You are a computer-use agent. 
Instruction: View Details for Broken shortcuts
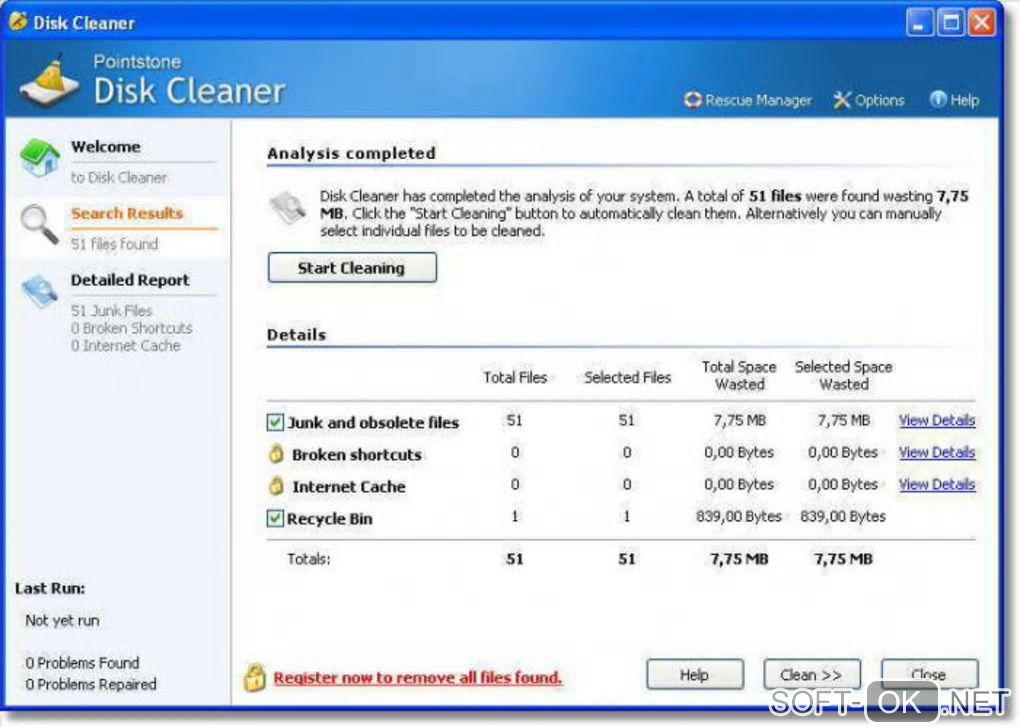tap(937, 453)
